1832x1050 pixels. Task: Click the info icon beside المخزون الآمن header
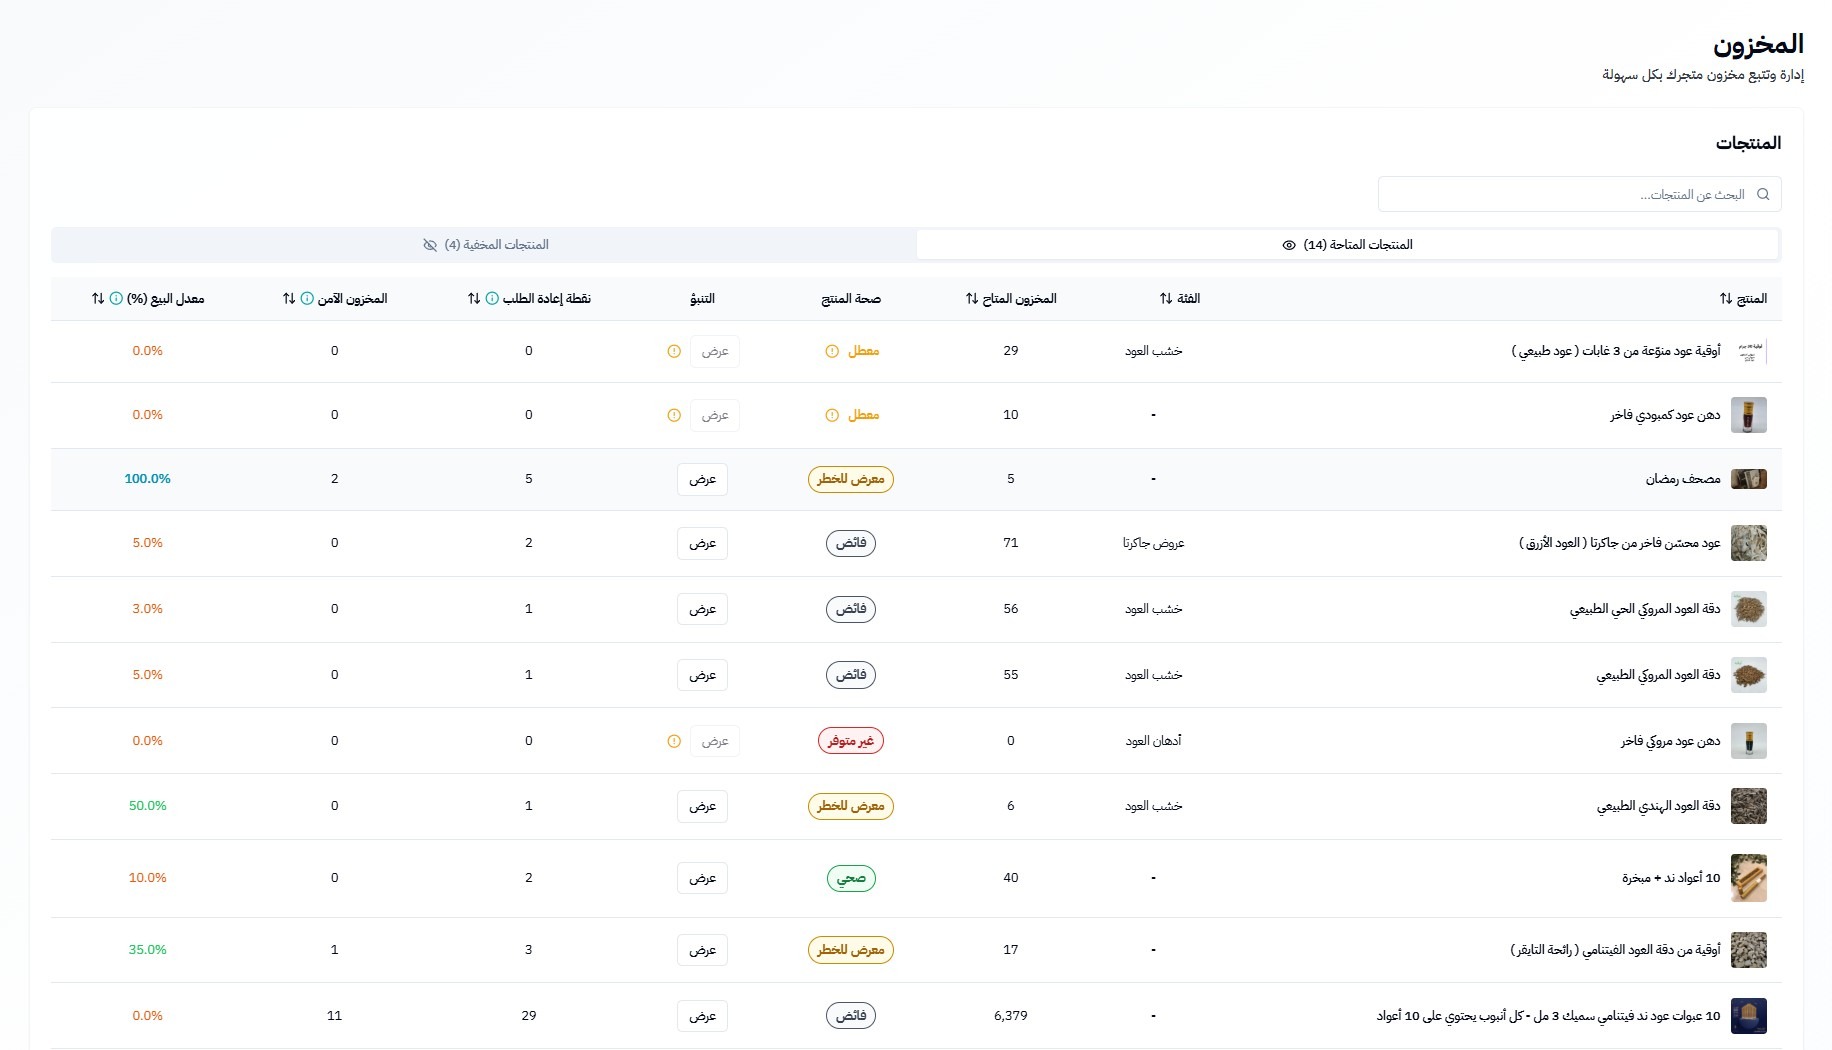tap(307, 299)
